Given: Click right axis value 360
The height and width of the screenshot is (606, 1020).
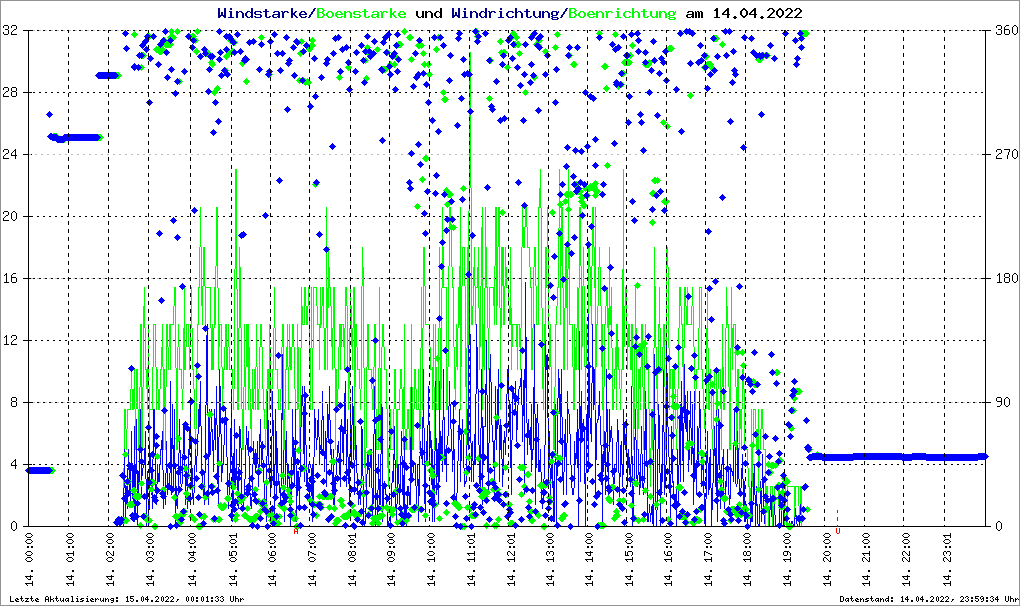Looking at the screenshot, I should click(1004, 31).
